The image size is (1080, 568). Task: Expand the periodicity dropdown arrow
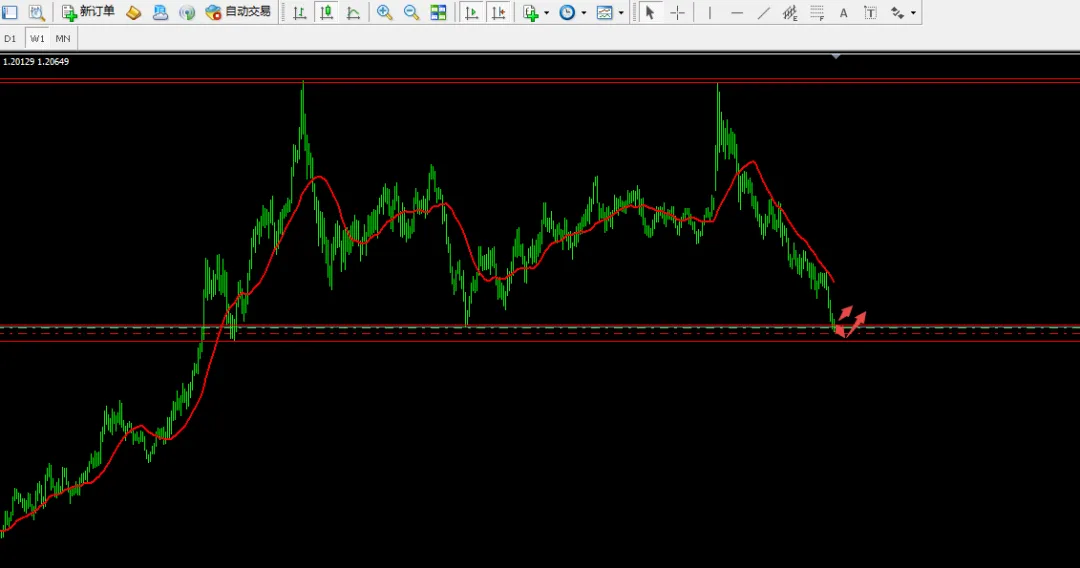click(x=584, y=13)
